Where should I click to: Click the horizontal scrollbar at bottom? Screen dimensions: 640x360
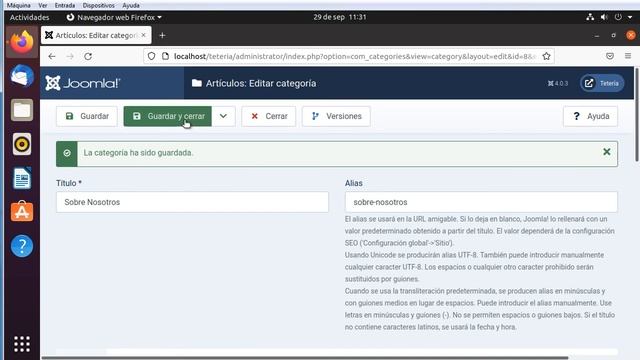(x=304, y=358)
